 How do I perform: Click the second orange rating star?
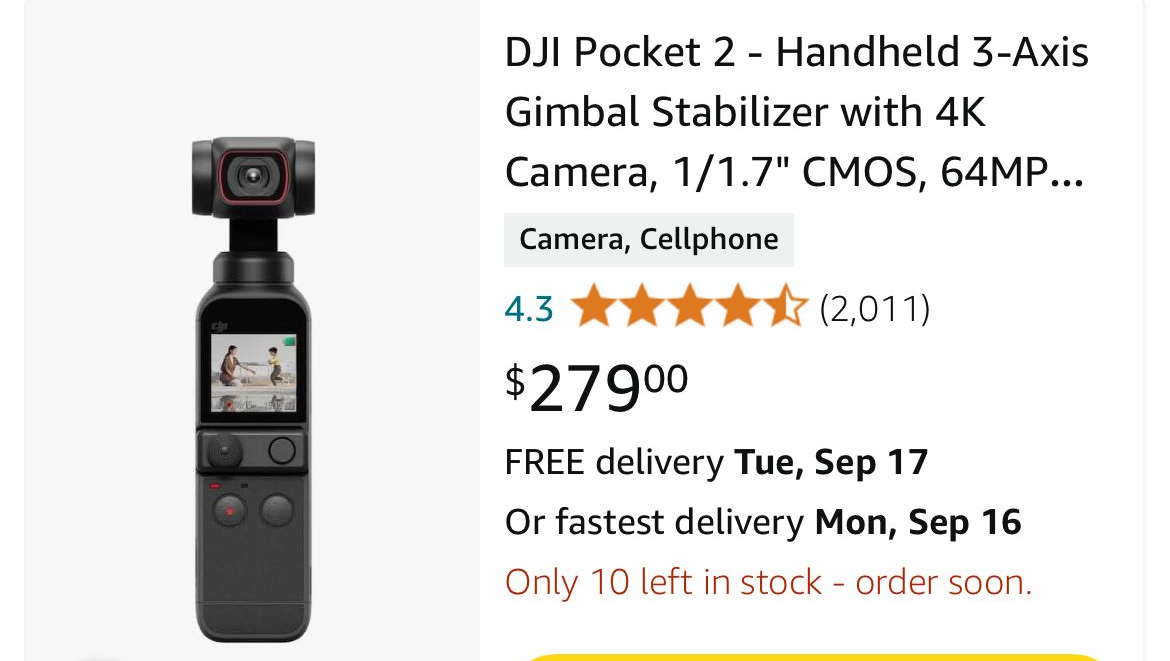[x=642, y=306]
